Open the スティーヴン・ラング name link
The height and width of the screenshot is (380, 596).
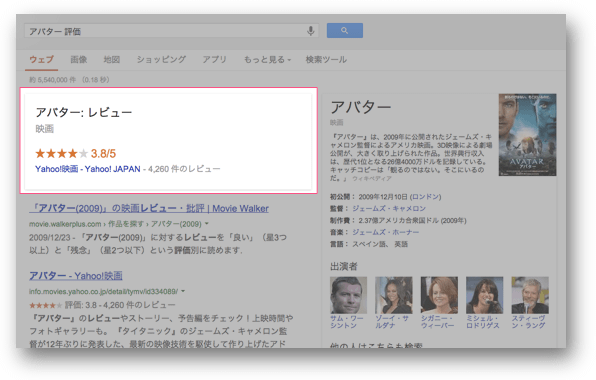pyautogui.click(x=528, y=322)
